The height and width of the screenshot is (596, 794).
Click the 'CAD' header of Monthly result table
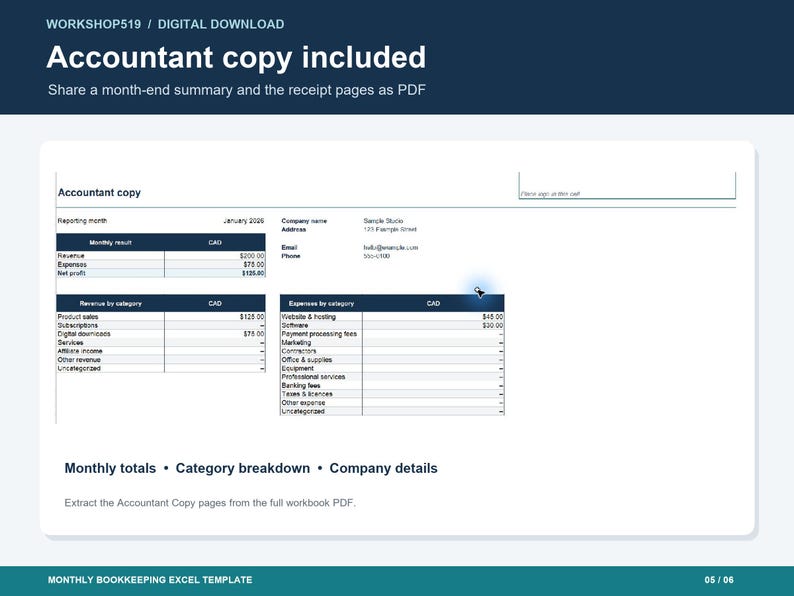click(x=215, y=243)
